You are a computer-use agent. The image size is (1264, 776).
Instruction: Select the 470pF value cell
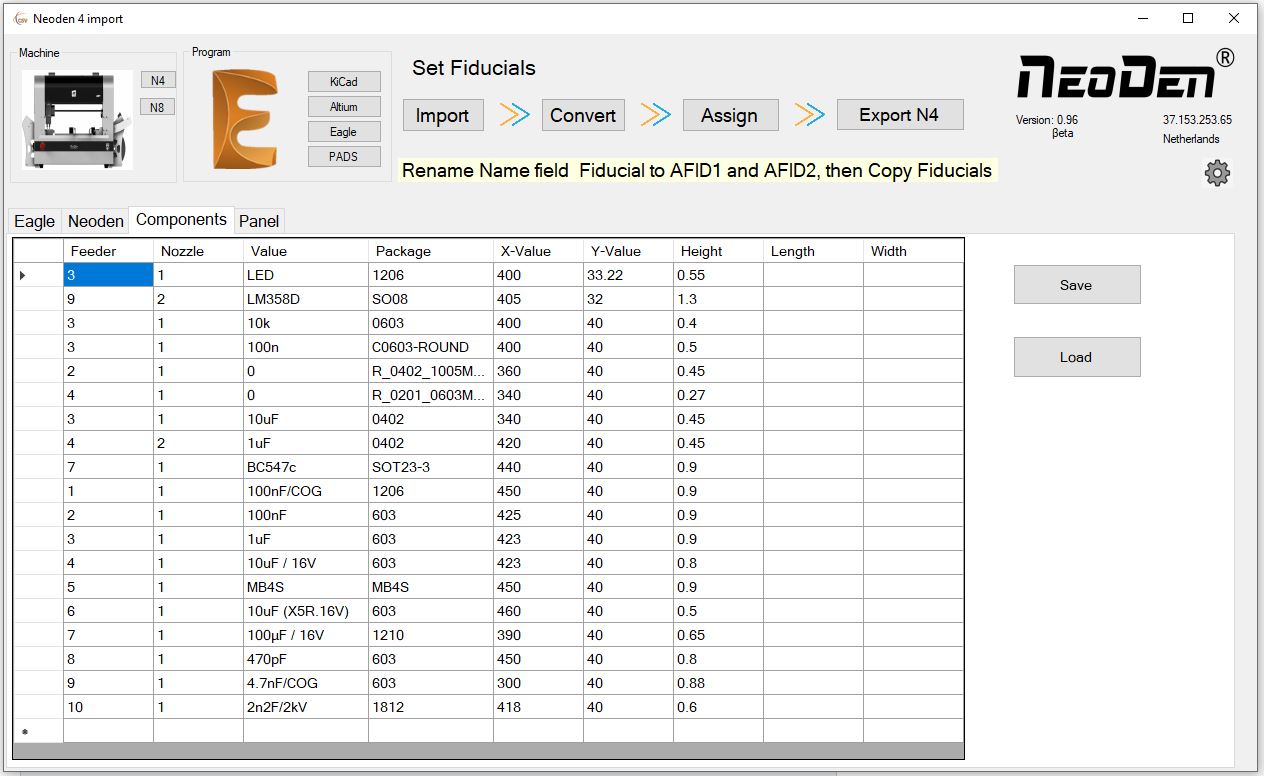[306, 659]
